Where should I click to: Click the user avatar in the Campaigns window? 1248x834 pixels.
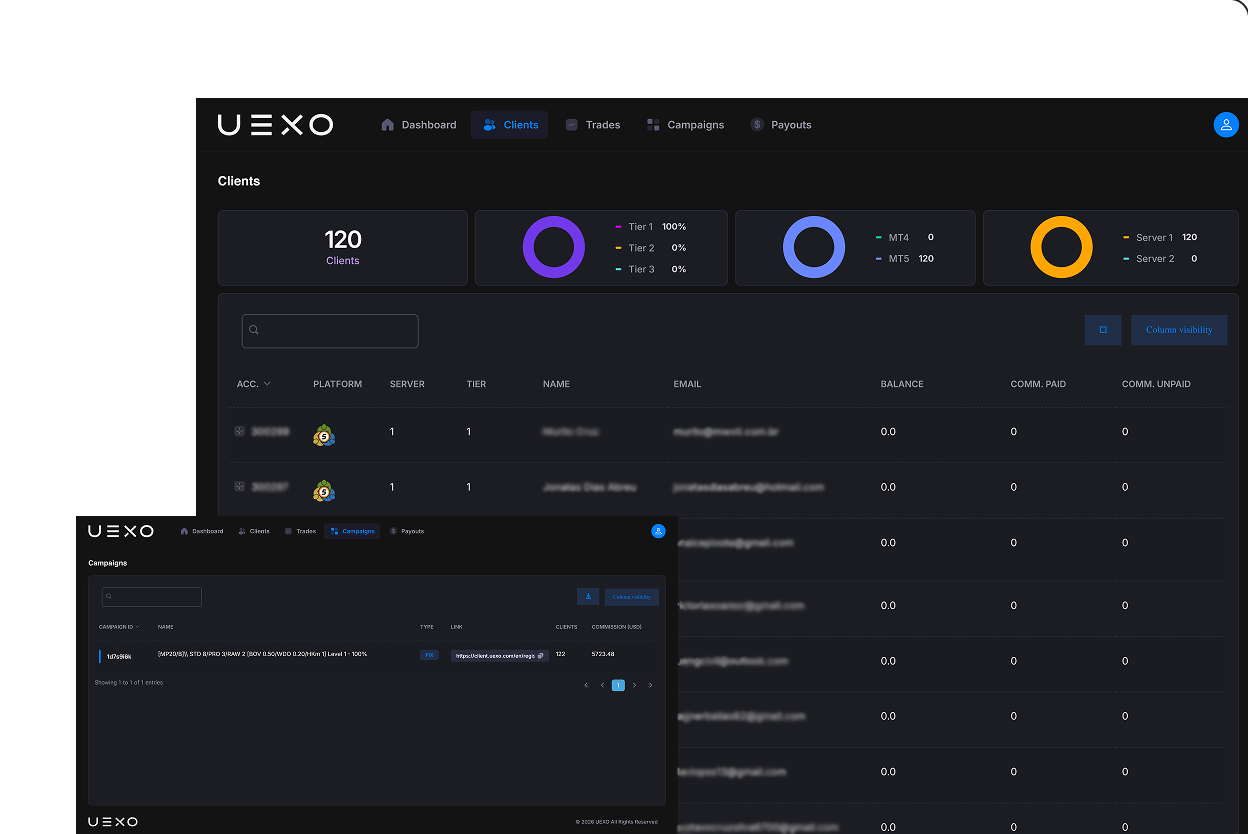pyautogui.click(x=658, y=531)
